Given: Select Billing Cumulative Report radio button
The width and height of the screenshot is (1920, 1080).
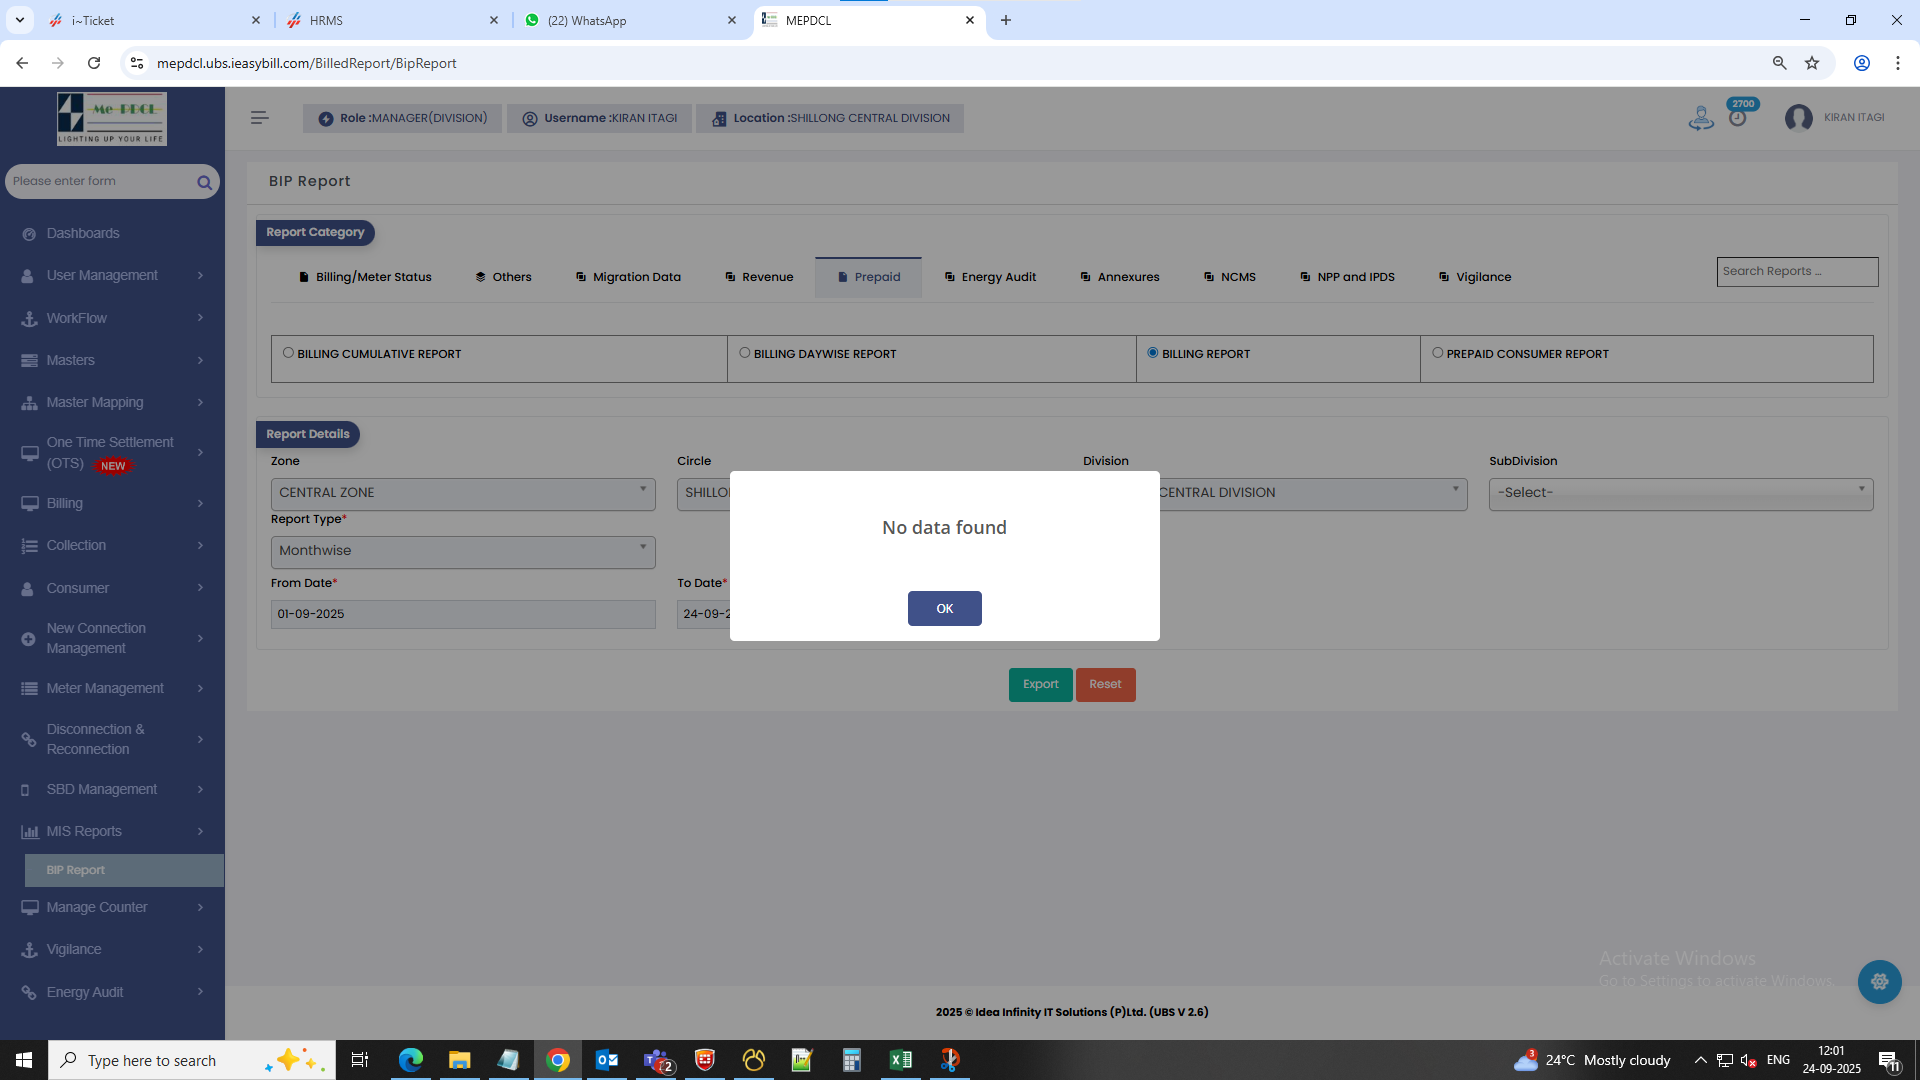Looking at the screenshot, I should (x=288, y=353).
